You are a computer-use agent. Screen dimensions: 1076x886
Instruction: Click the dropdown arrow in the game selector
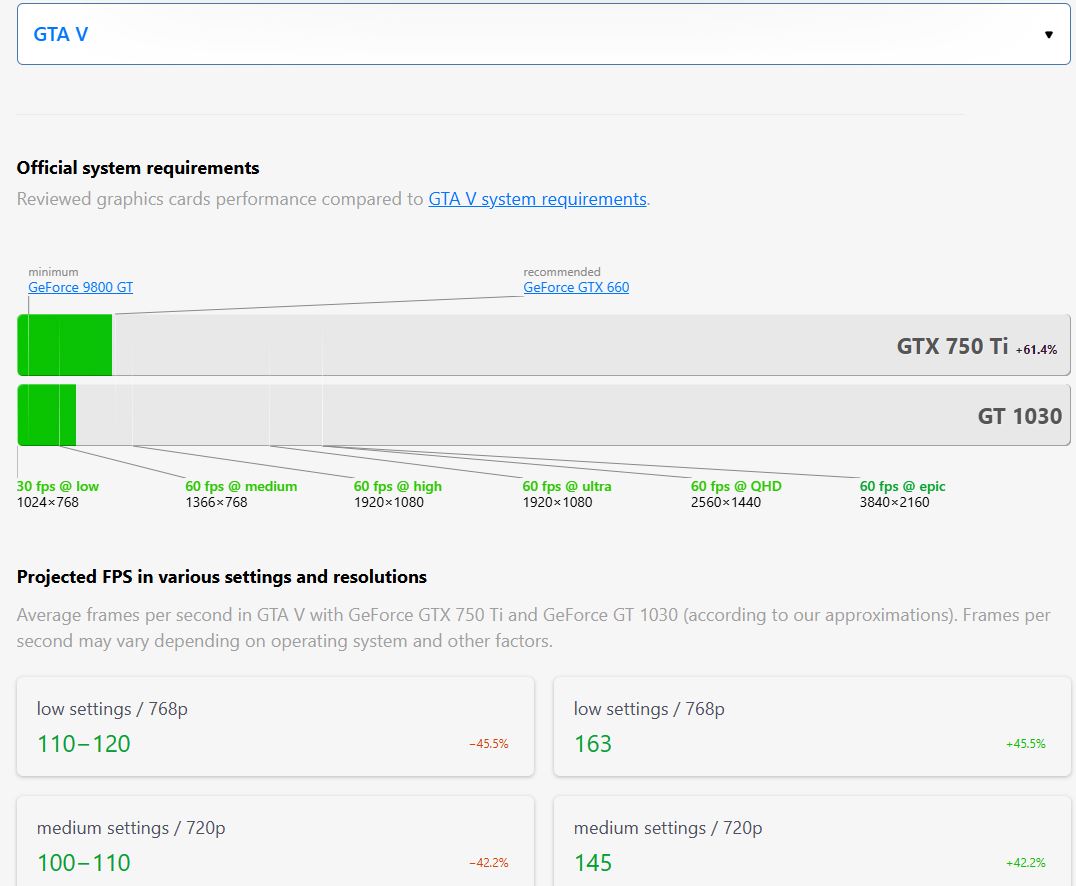1049,35
